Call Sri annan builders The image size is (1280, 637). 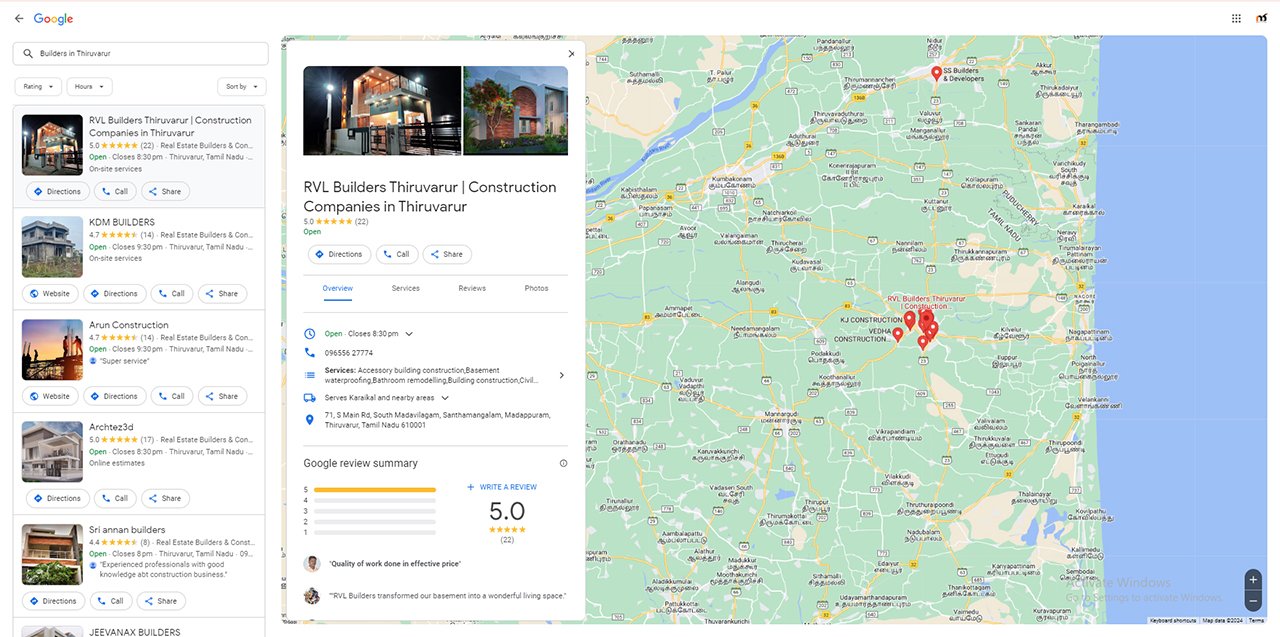click(111, 601)
